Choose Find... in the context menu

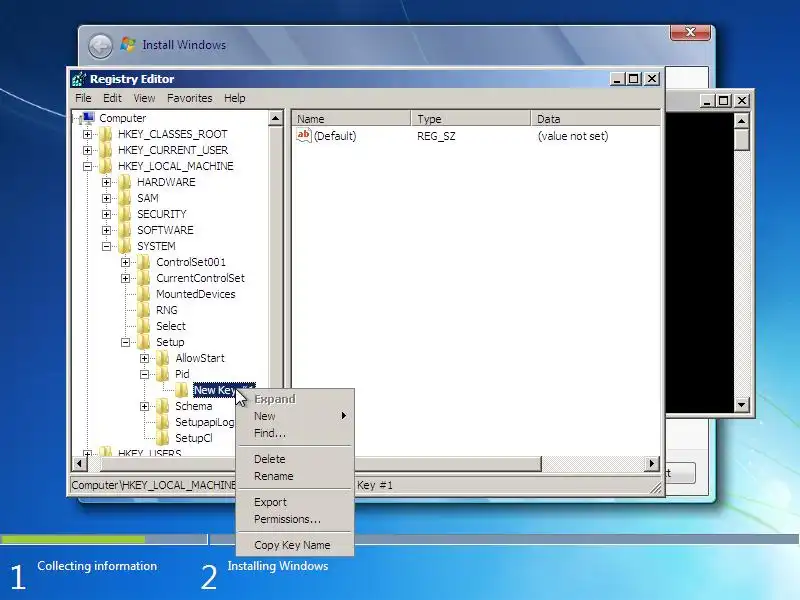[x=295, y=433]
